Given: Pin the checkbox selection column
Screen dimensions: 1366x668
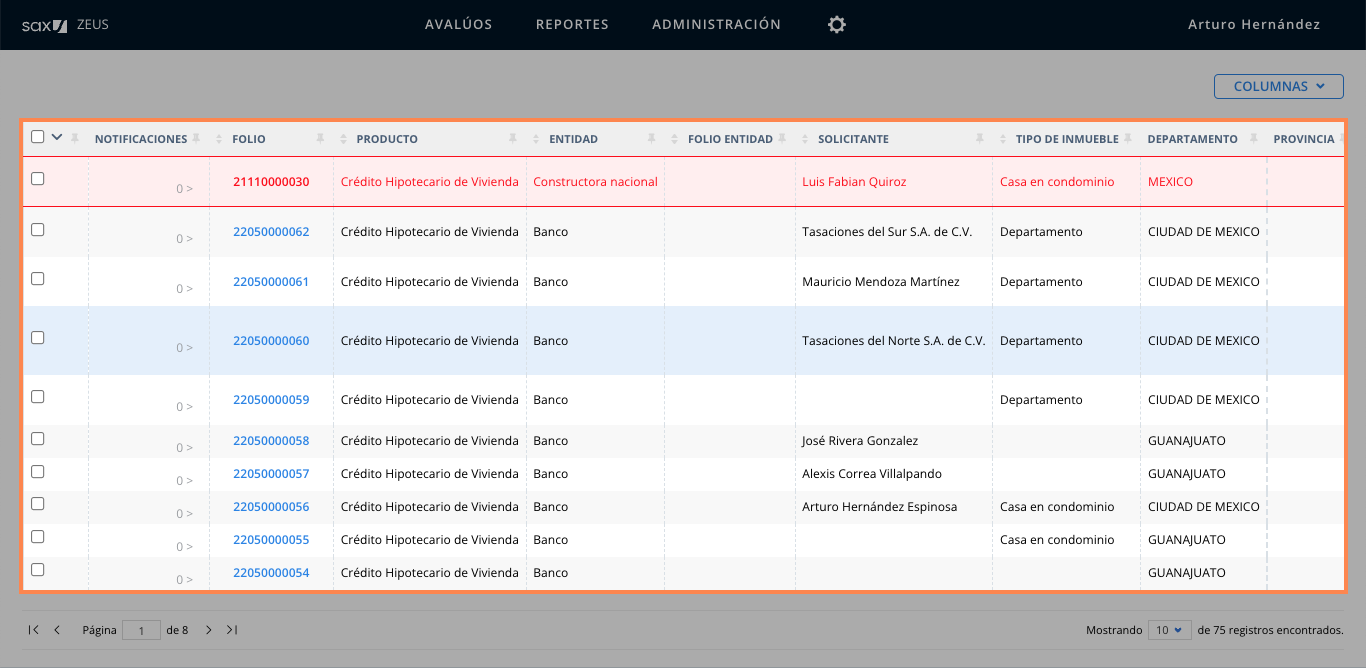Looking at the screenshot, I should tap(74, 138).
